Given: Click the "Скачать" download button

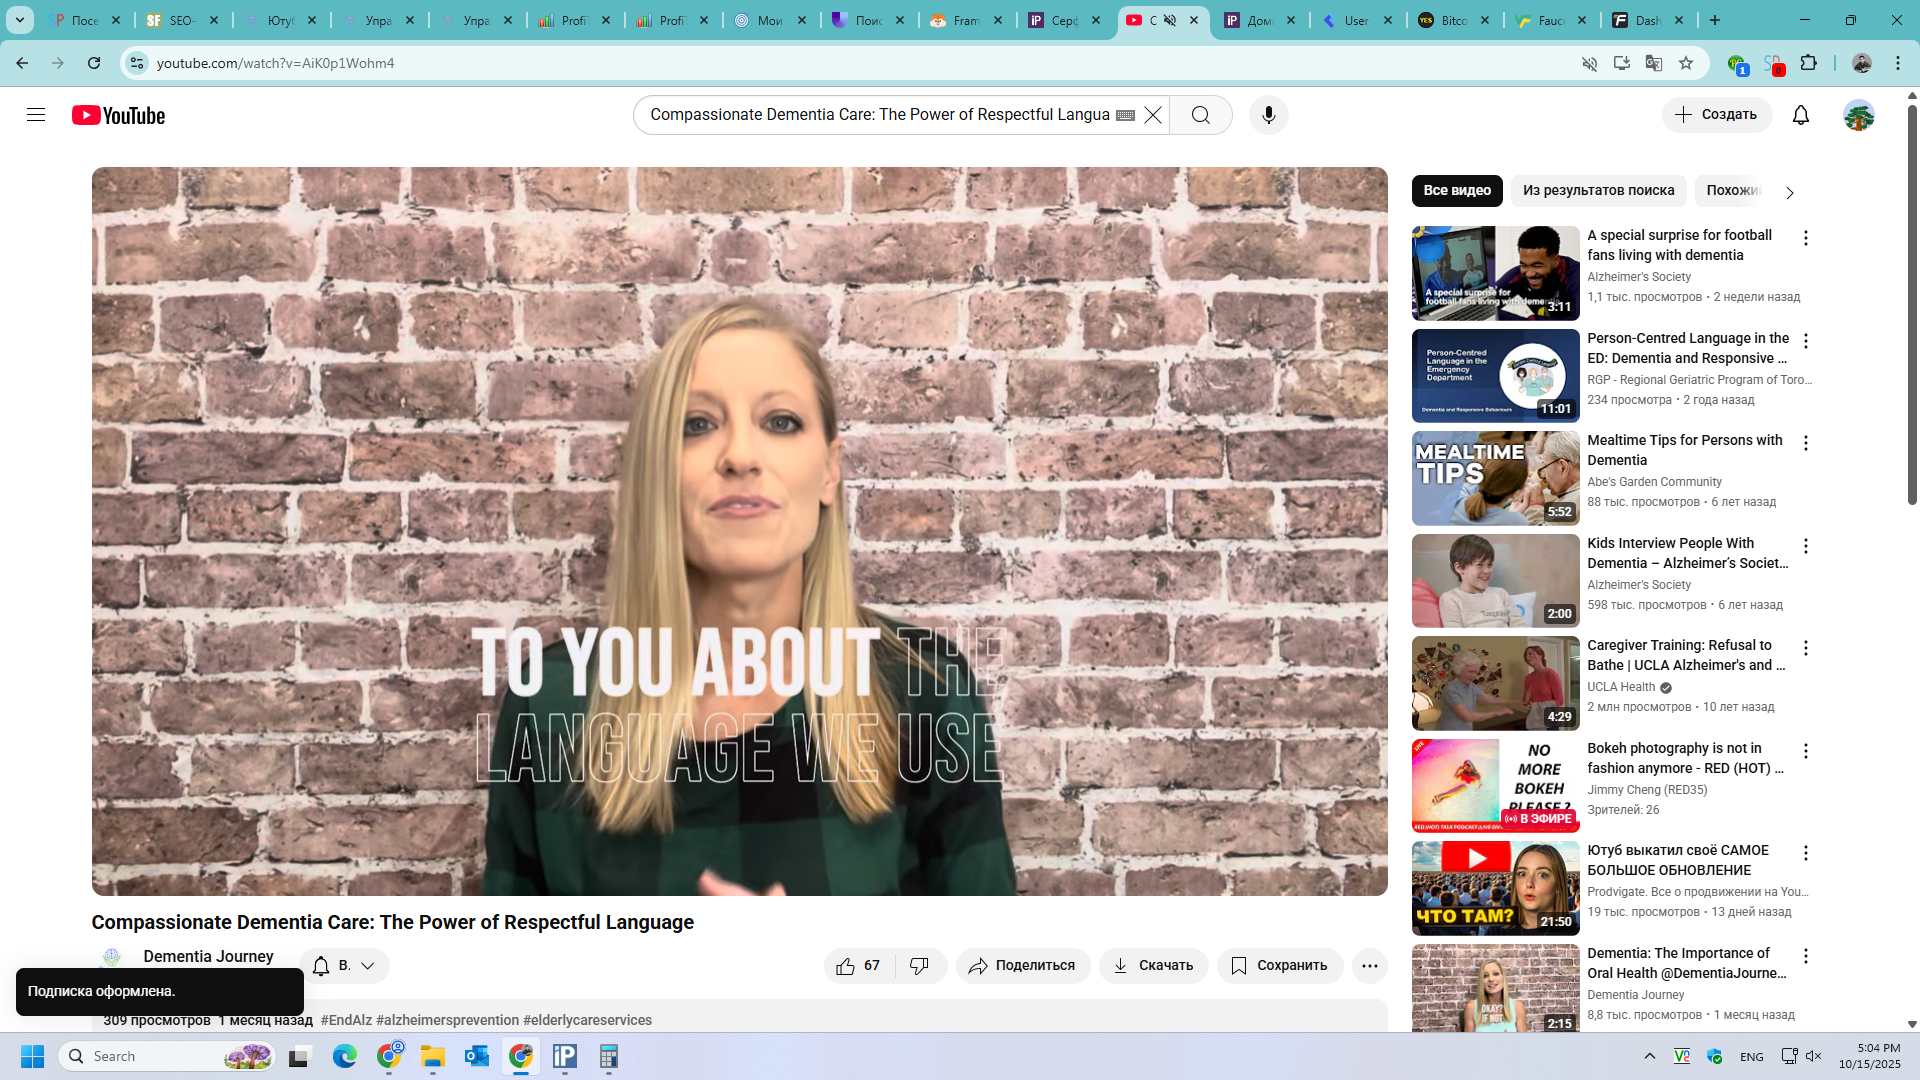Looking at the screenshot, I should pyautogui.click(x=1153, y=965).
